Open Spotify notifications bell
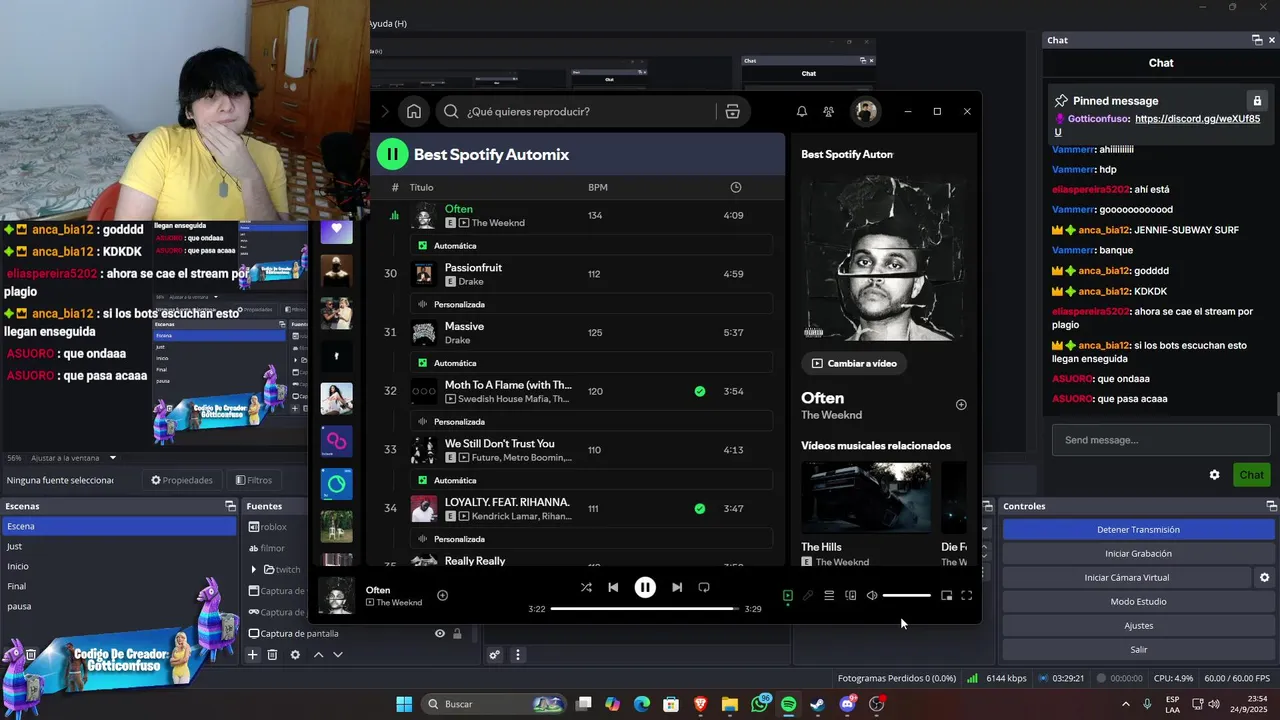This screenshot has height=720, width=1280. [x=801, y=111]
